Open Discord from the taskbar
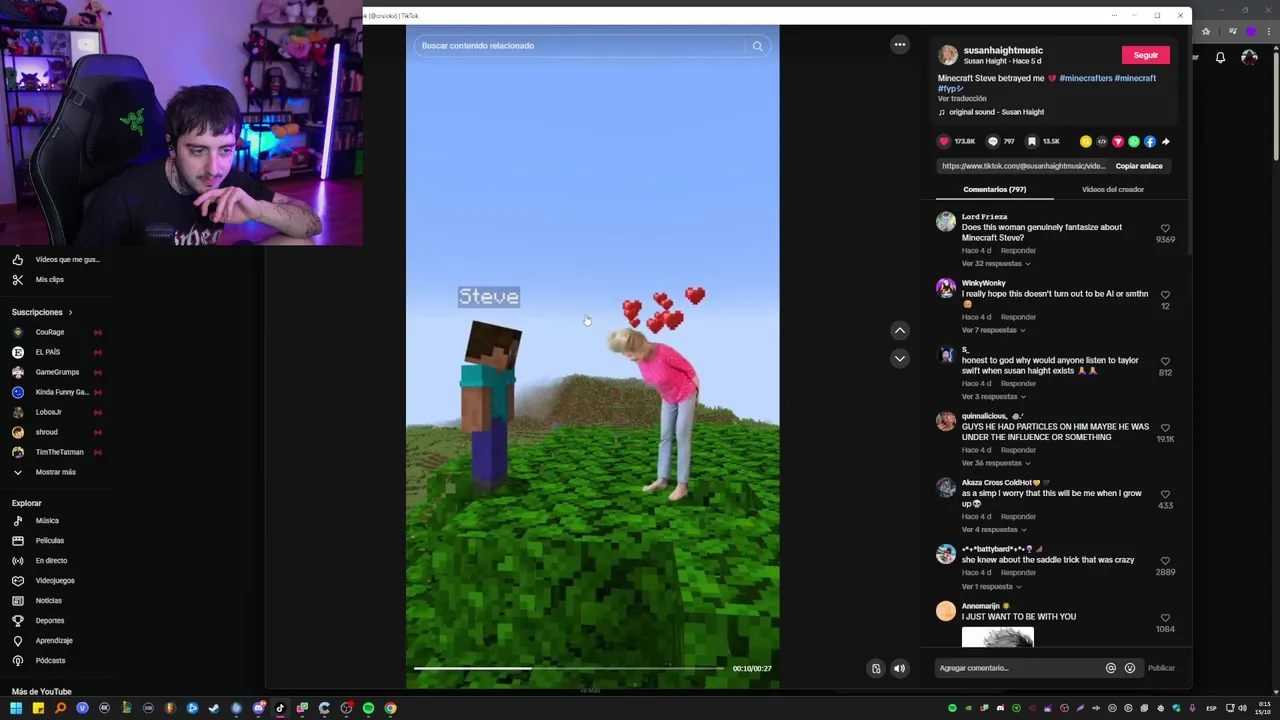Image resolution: width=1280 pixels, height=720 pixels. coord(258,708)
